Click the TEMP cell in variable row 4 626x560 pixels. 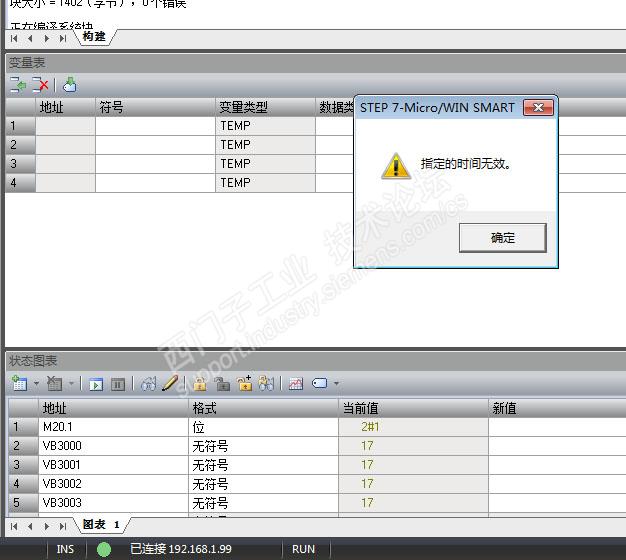(x=265, y=183)
